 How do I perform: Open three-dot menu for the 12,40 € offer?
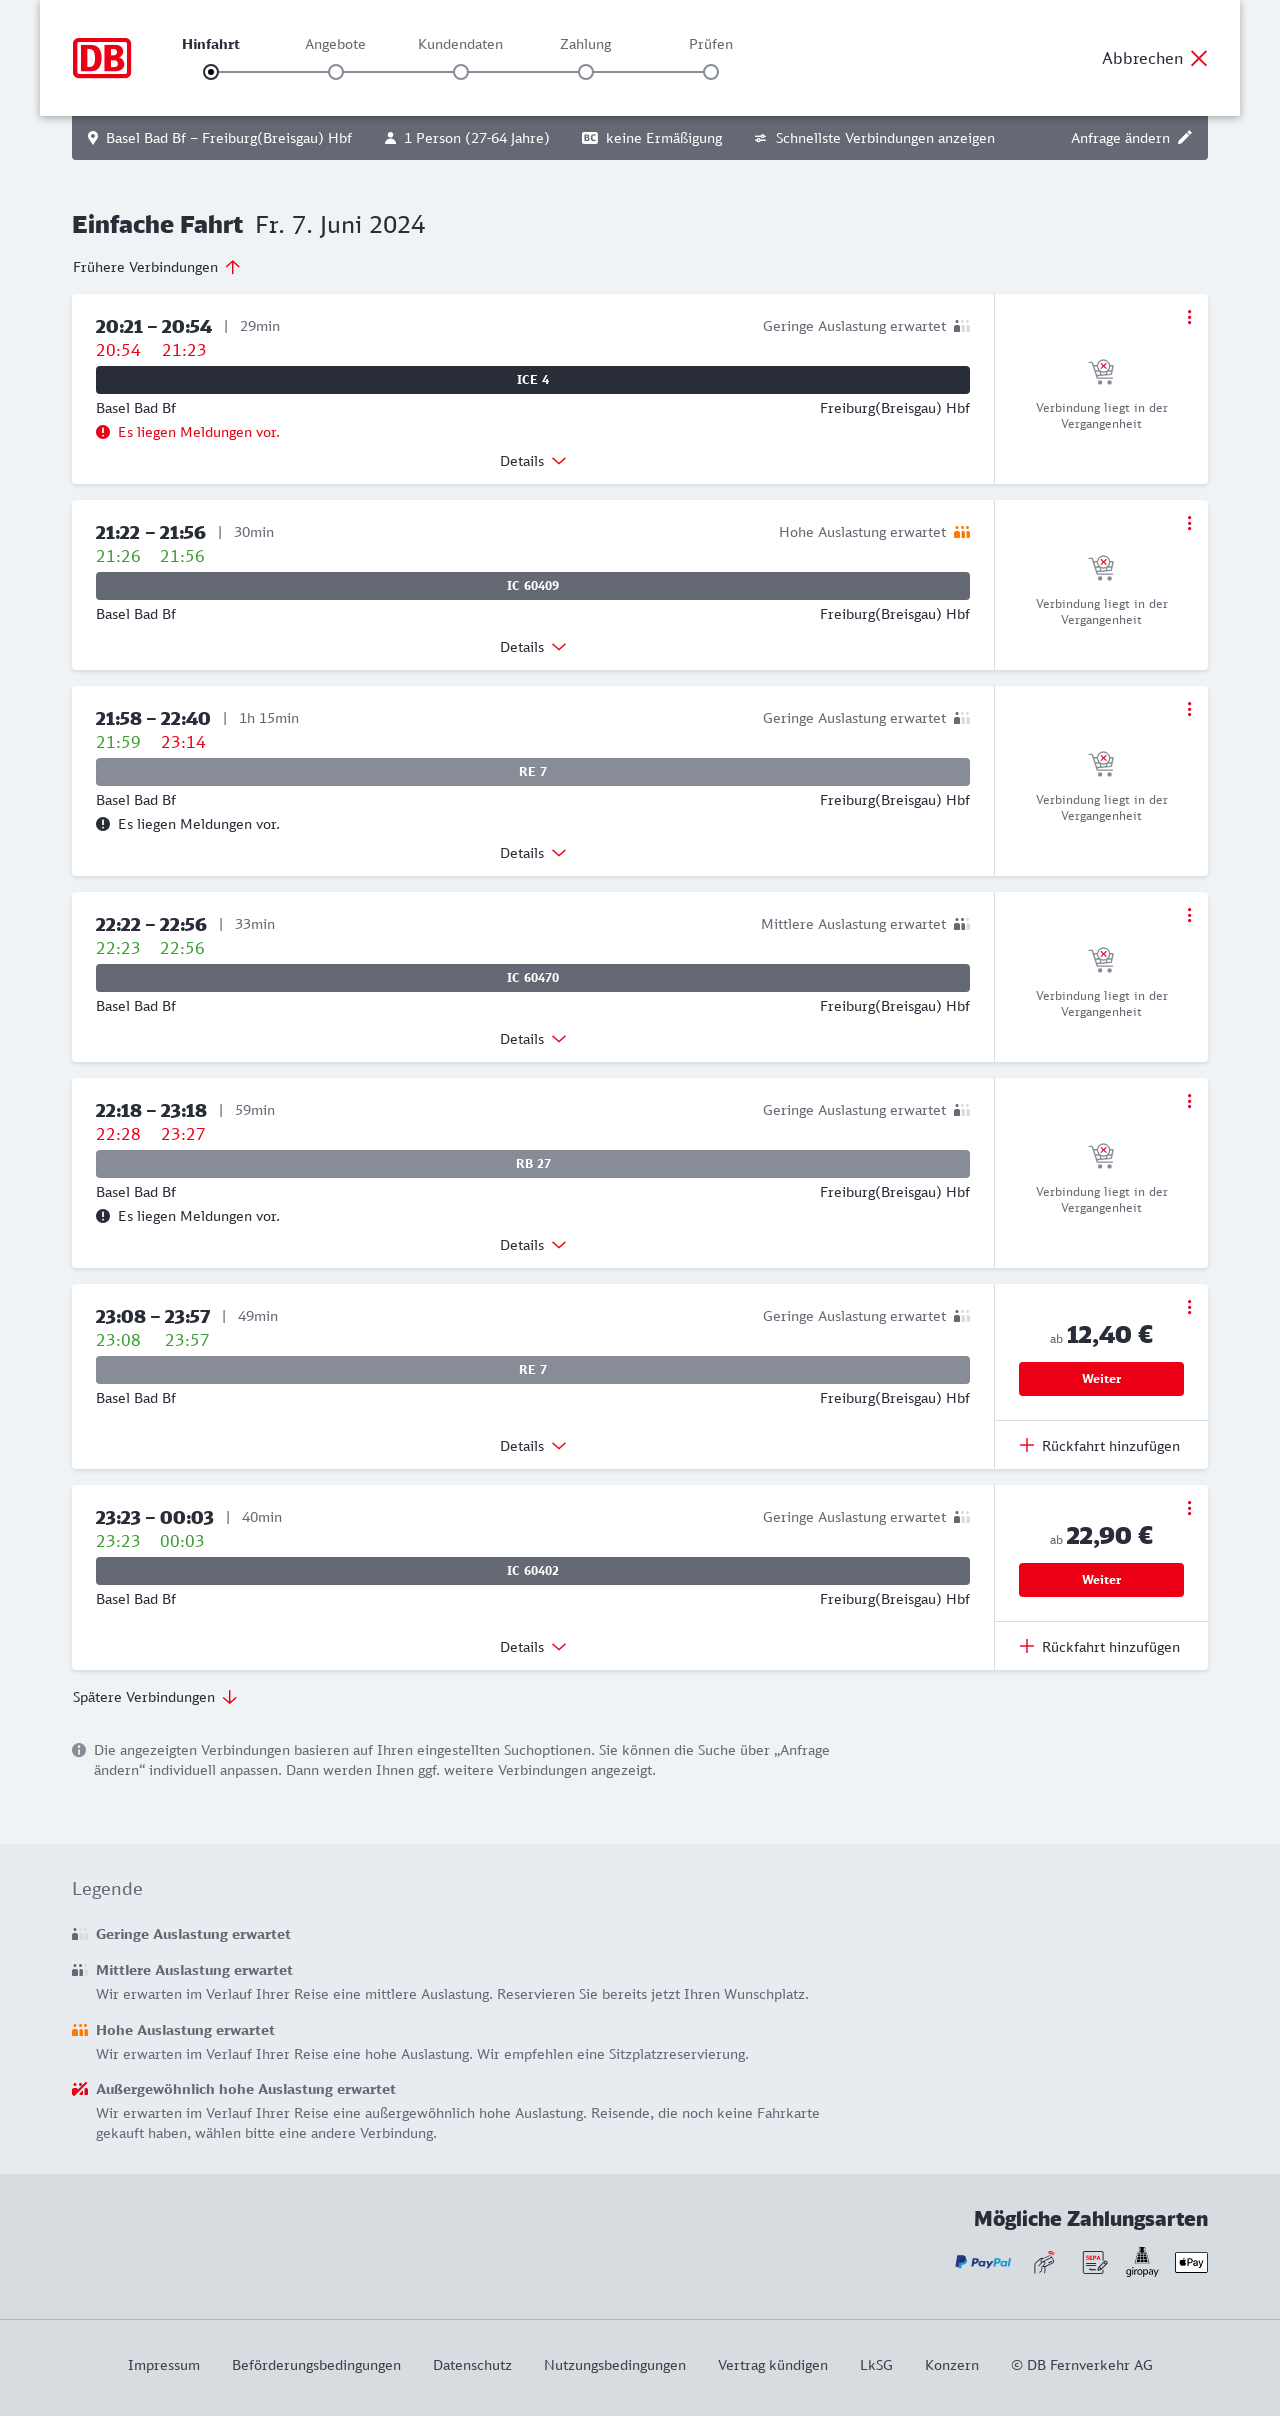pyautogui.click(x=1189, y=1307)
